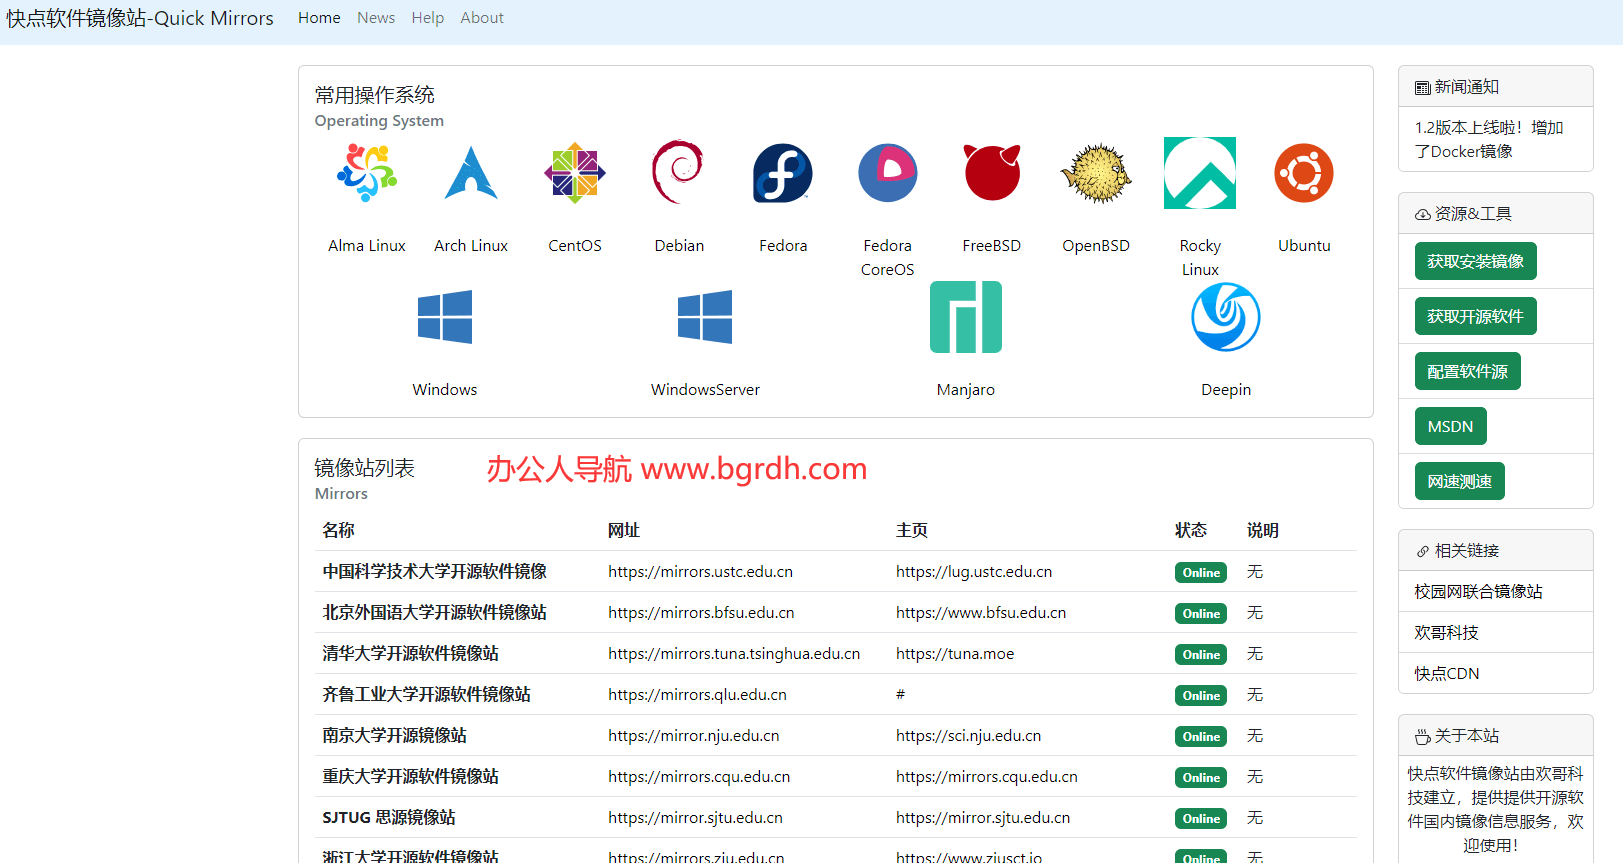
Task: Start the 网速测速 speed test button
Action: click(x=1460, y=481)
